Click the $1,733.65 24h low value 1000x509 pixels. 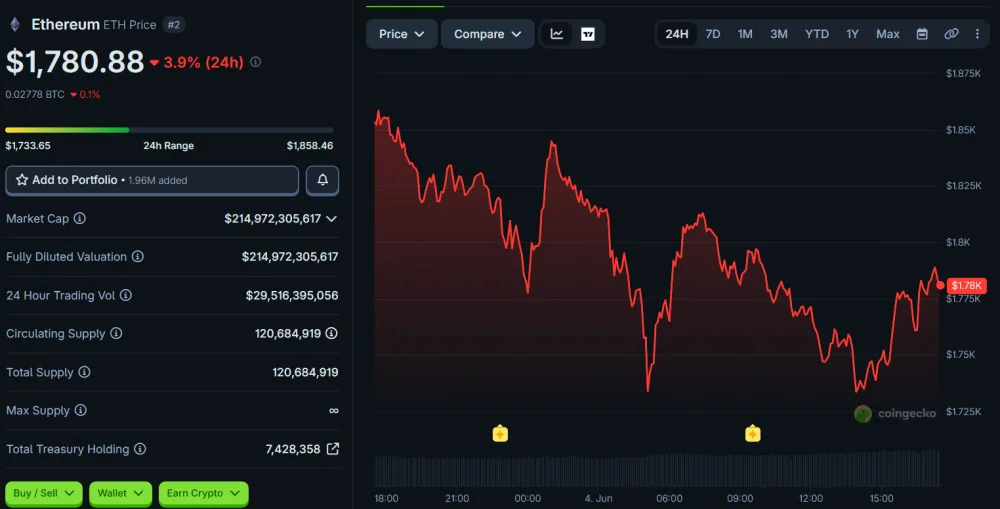28,145
